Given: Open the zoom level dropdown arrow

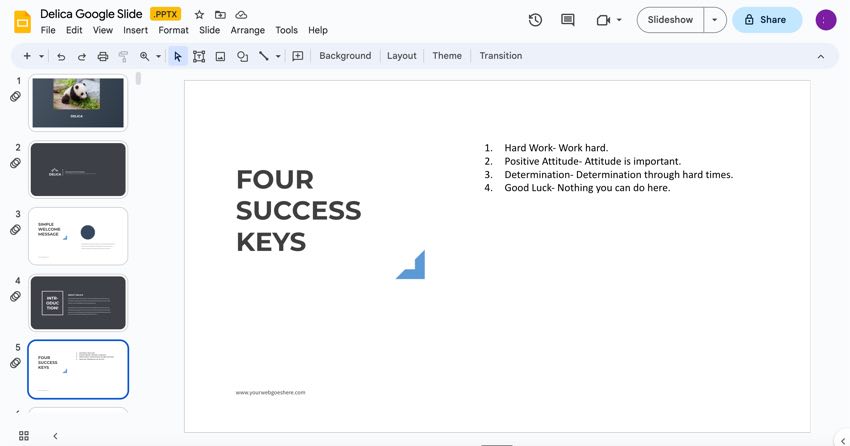Looking at the screenshot, I should pyautogui.click(x=158, y=56).
